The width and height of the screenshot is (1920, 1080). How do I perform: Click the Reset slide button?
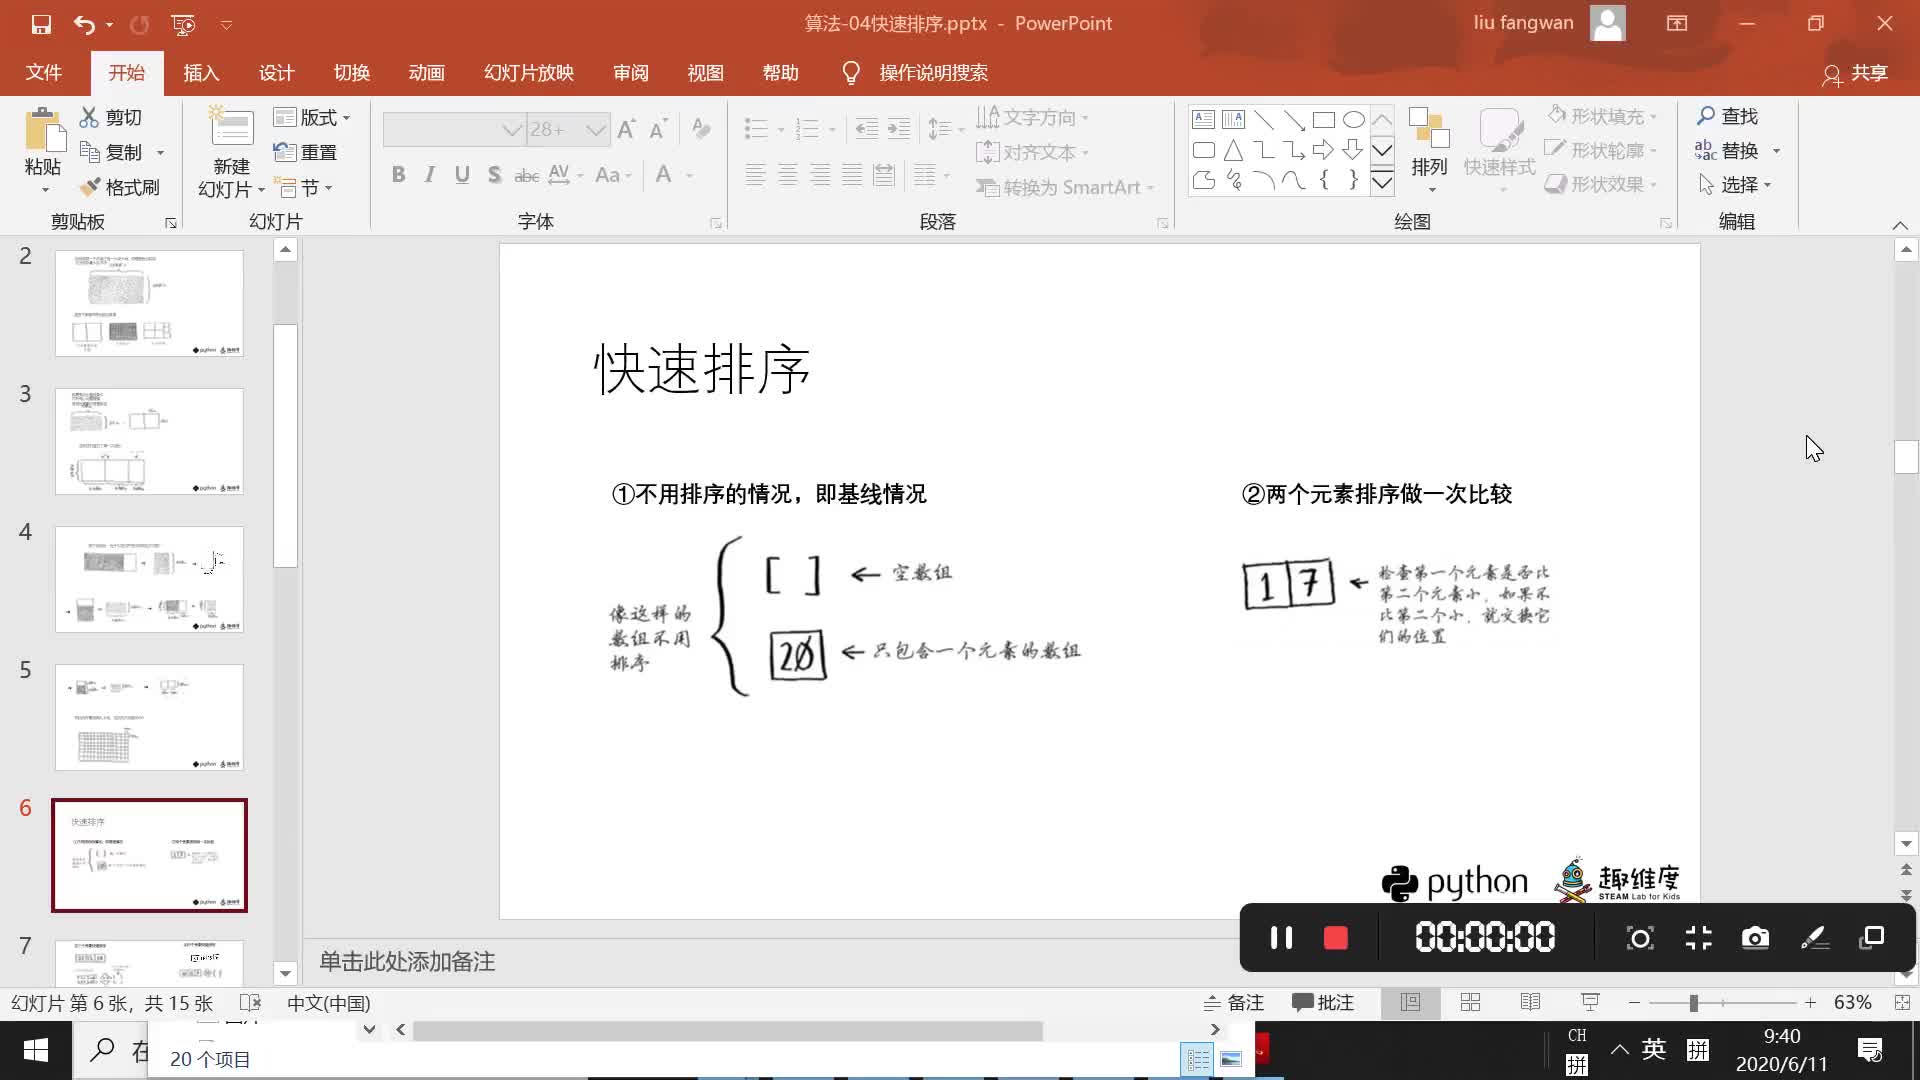click(306, 152)
